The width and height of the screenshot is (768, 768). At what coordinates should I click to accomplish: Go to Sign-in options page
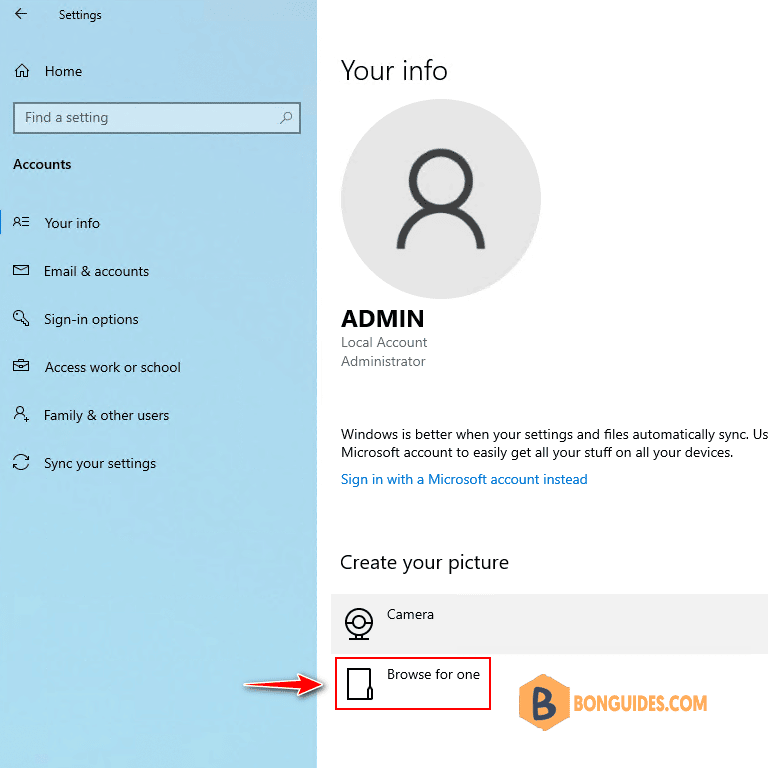coord(91,319)
